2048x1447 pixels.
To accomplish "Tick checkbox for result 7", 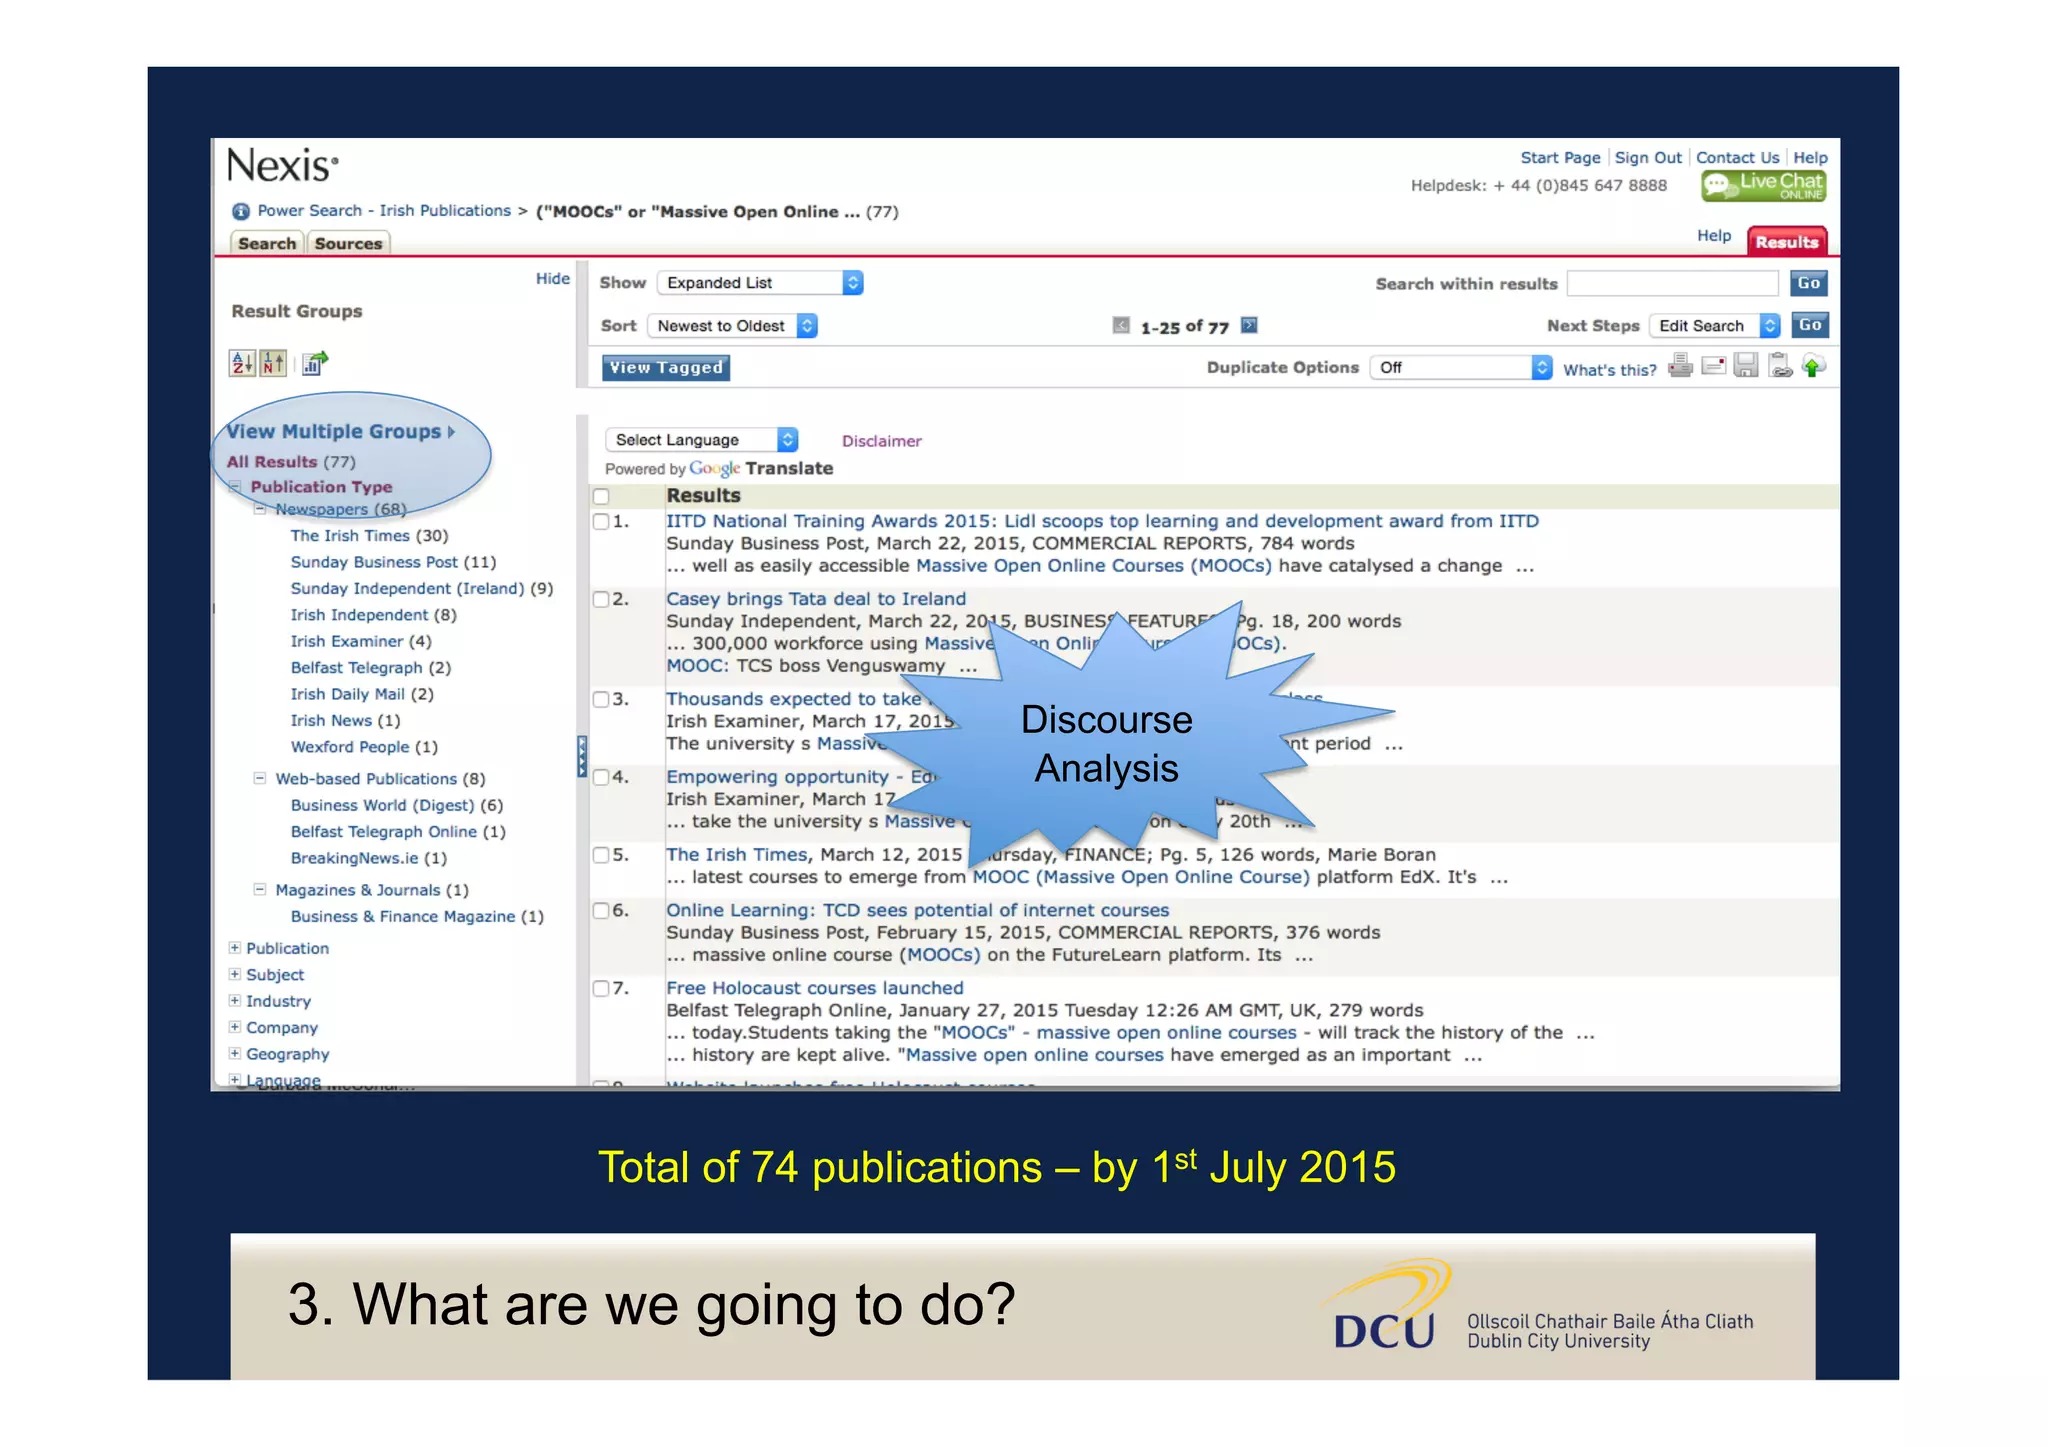I will coord(601,989).
